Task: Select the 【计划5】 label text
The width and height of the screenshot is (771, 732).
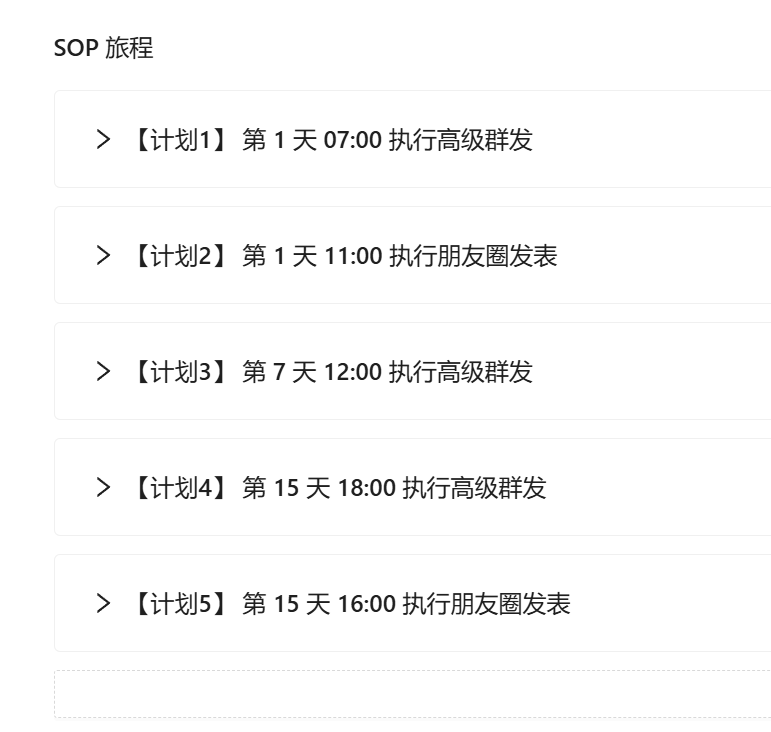Action: [180, 604]
